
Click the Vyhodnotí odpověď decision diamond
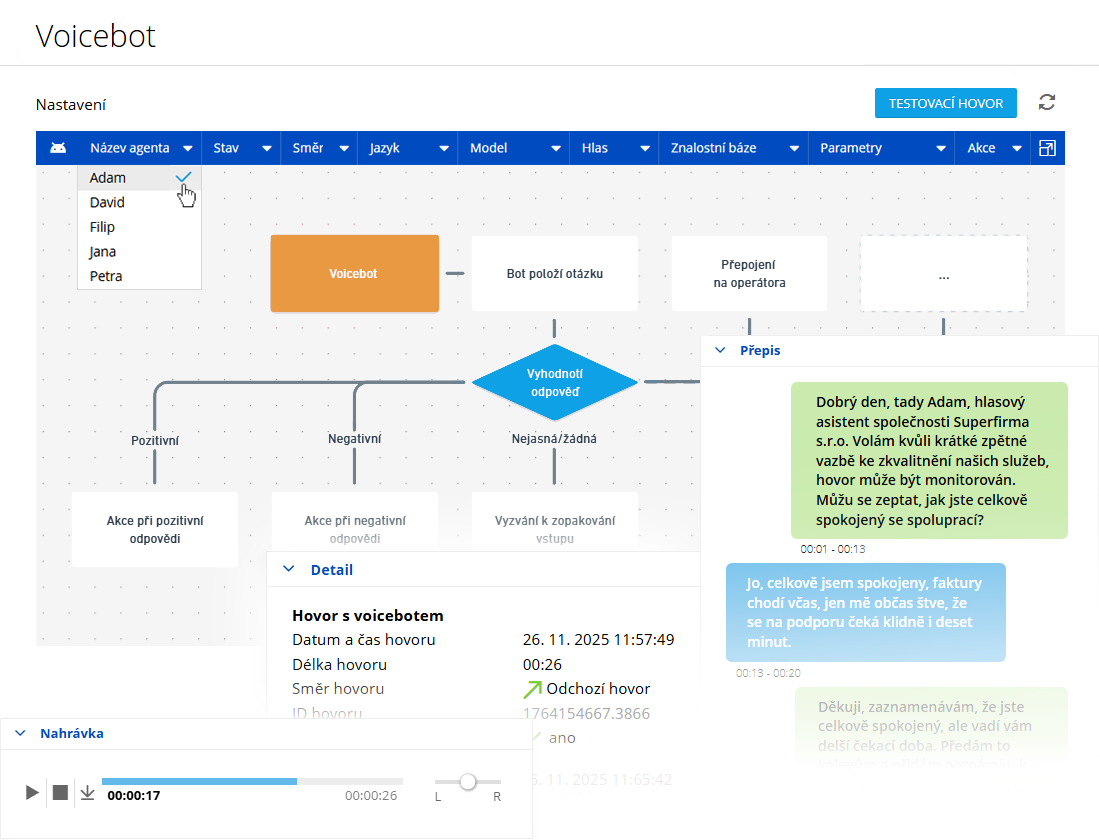coord(554,382)
